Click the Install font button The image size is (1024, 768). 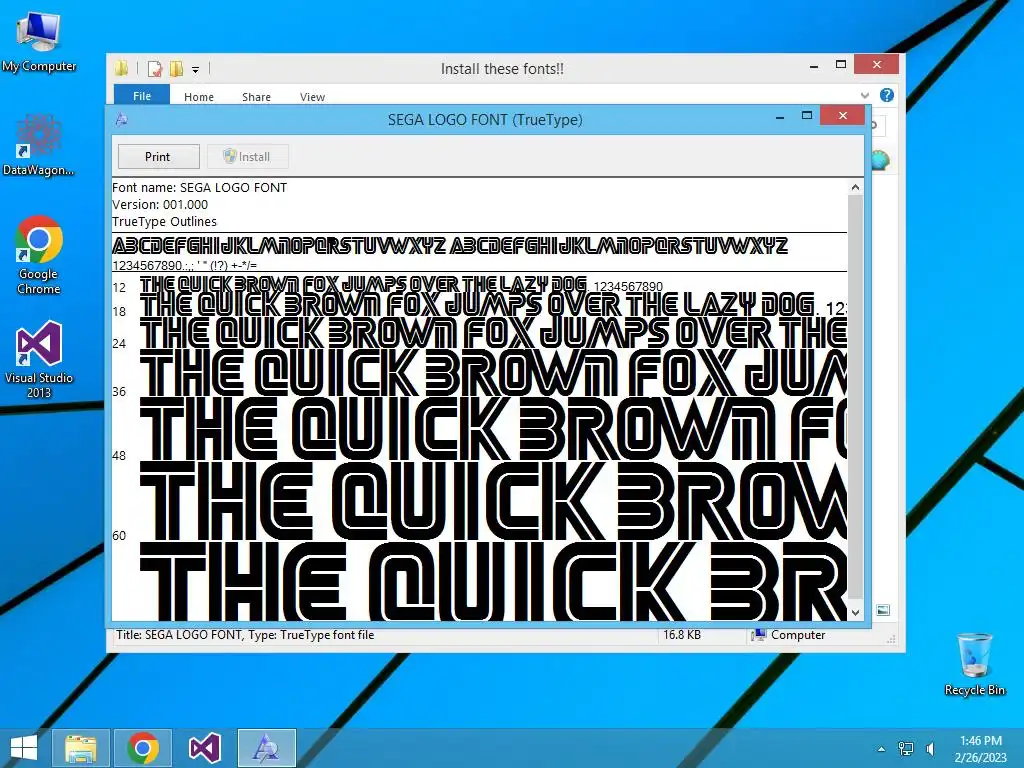[248, 157]
